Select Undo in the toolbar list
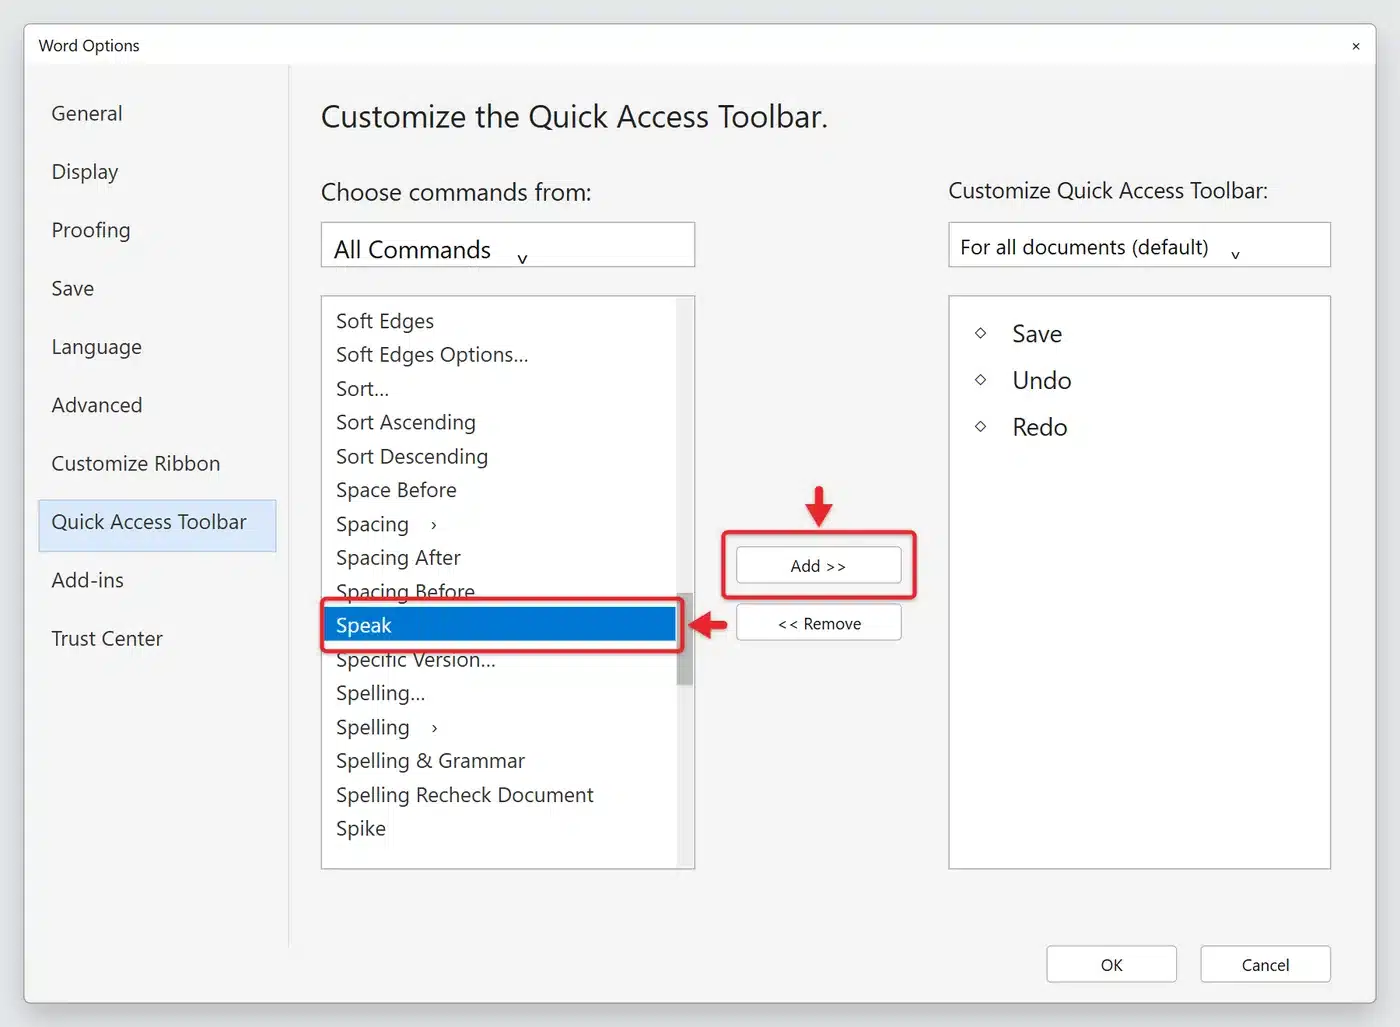1400x1027 pixels. pyautogui.click(x=1042, y=381)
